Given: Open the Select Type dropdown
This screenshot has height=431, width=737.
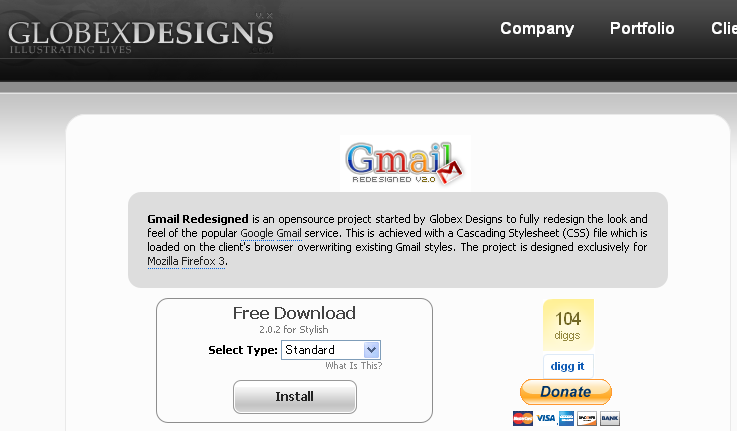Looking at the screenshot, I should tap(331, 350).
